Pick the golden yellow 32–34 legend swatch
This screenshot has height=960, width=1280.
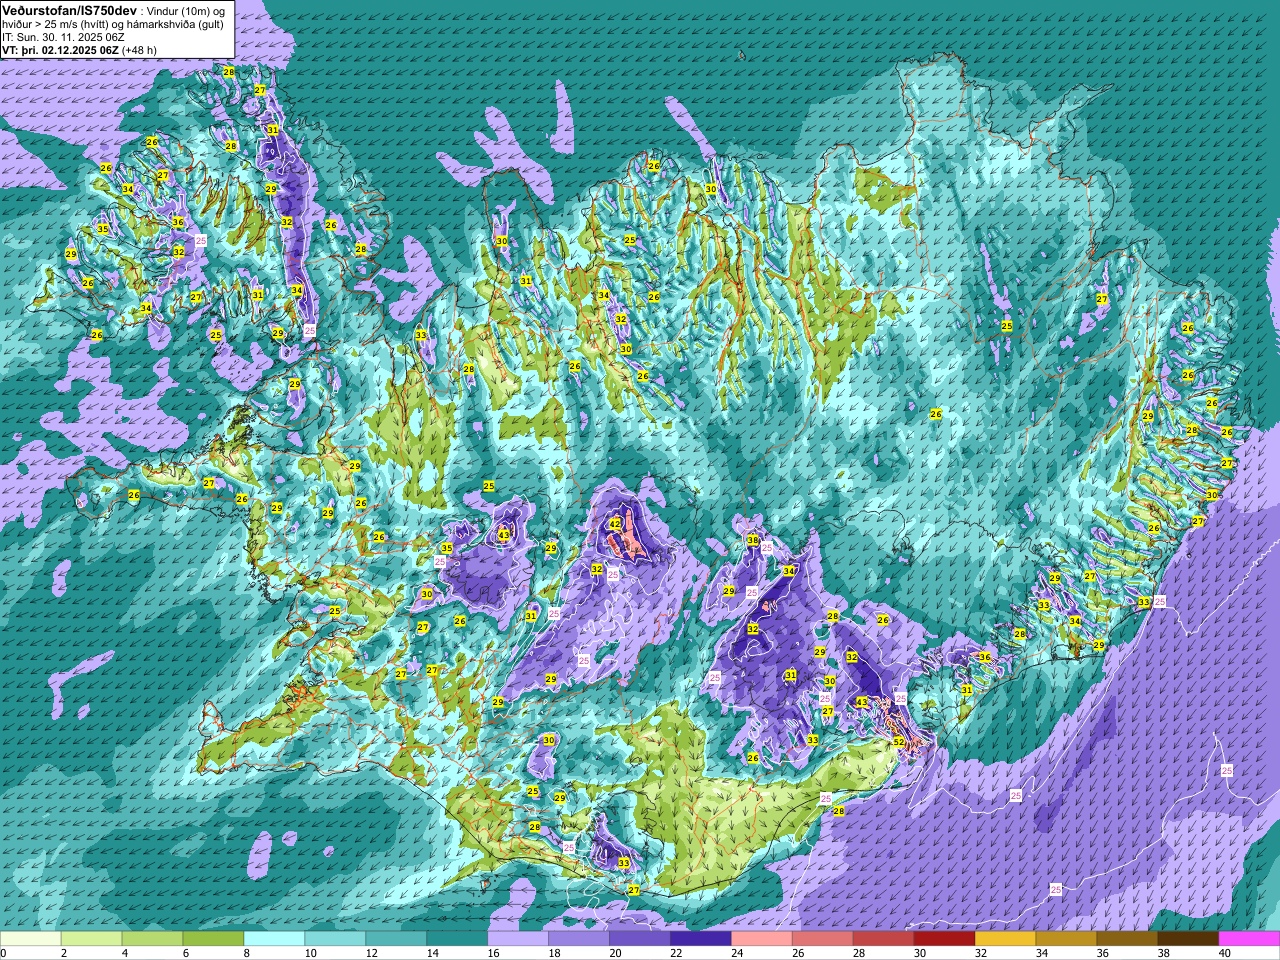(x=1007, y=939)
